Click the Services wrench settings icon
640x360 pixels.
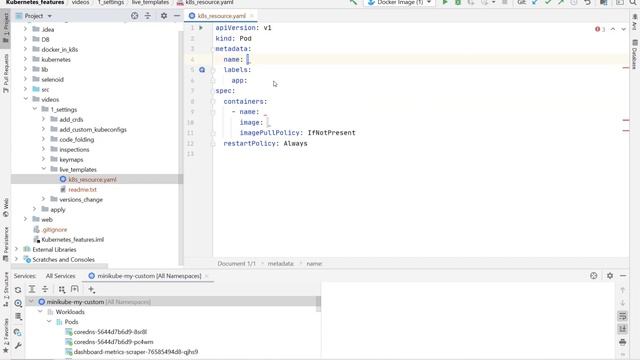[18, 346]
